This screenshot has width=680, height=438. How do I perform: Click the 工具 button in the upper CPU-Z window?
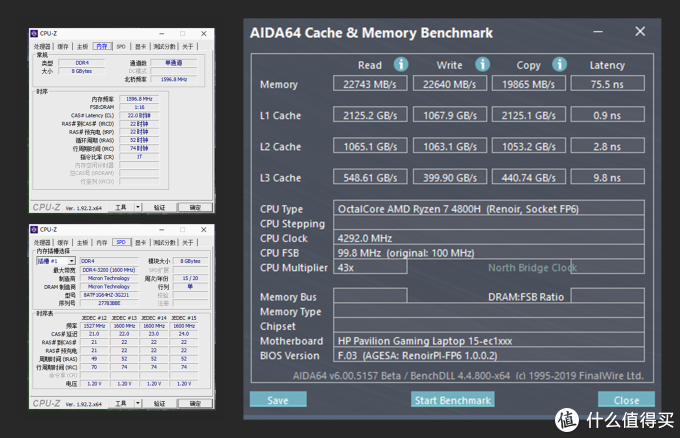(121, 207)
